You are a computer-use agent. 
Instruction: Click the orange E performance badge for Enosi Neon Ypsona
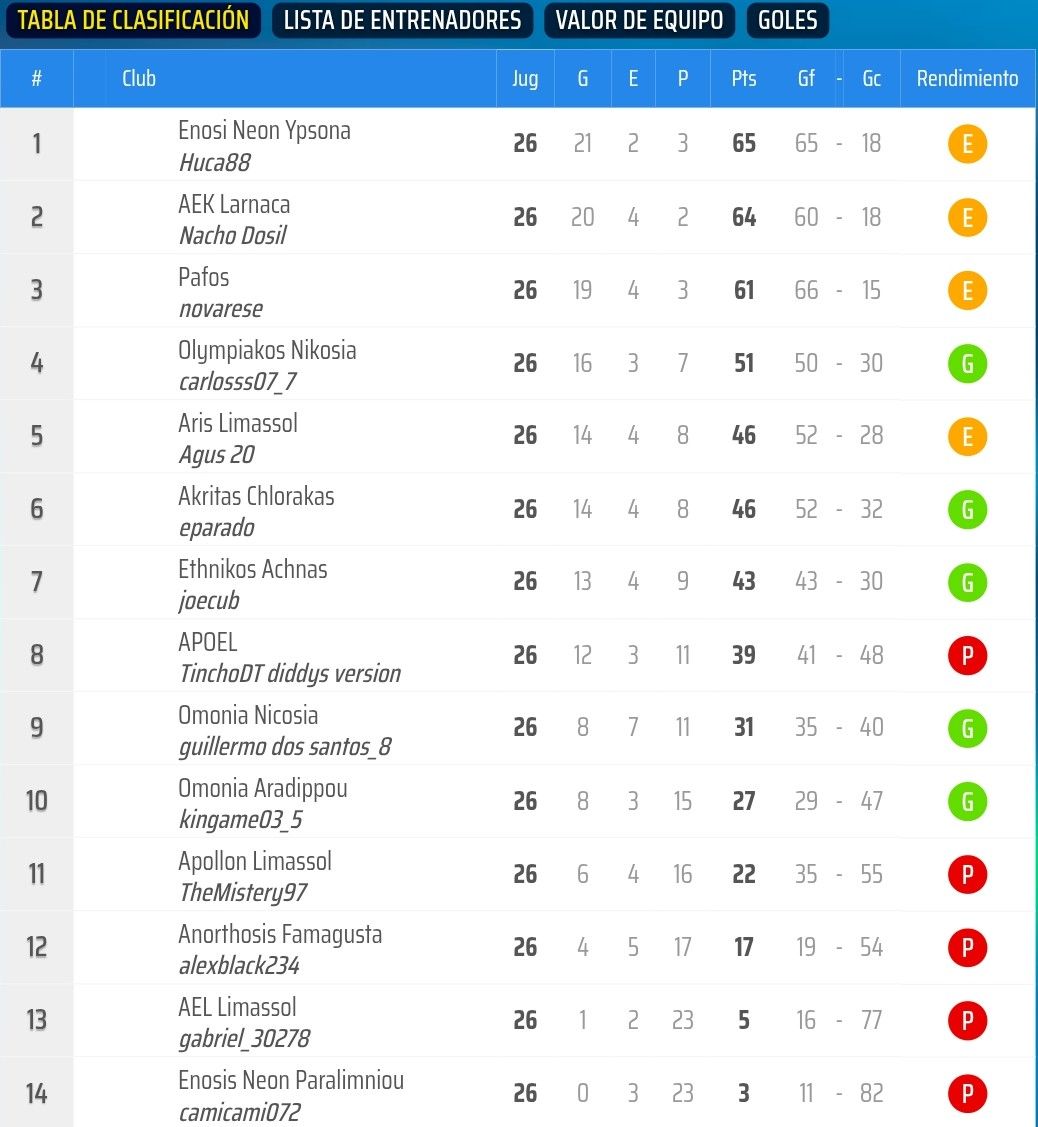coord(967,144)
